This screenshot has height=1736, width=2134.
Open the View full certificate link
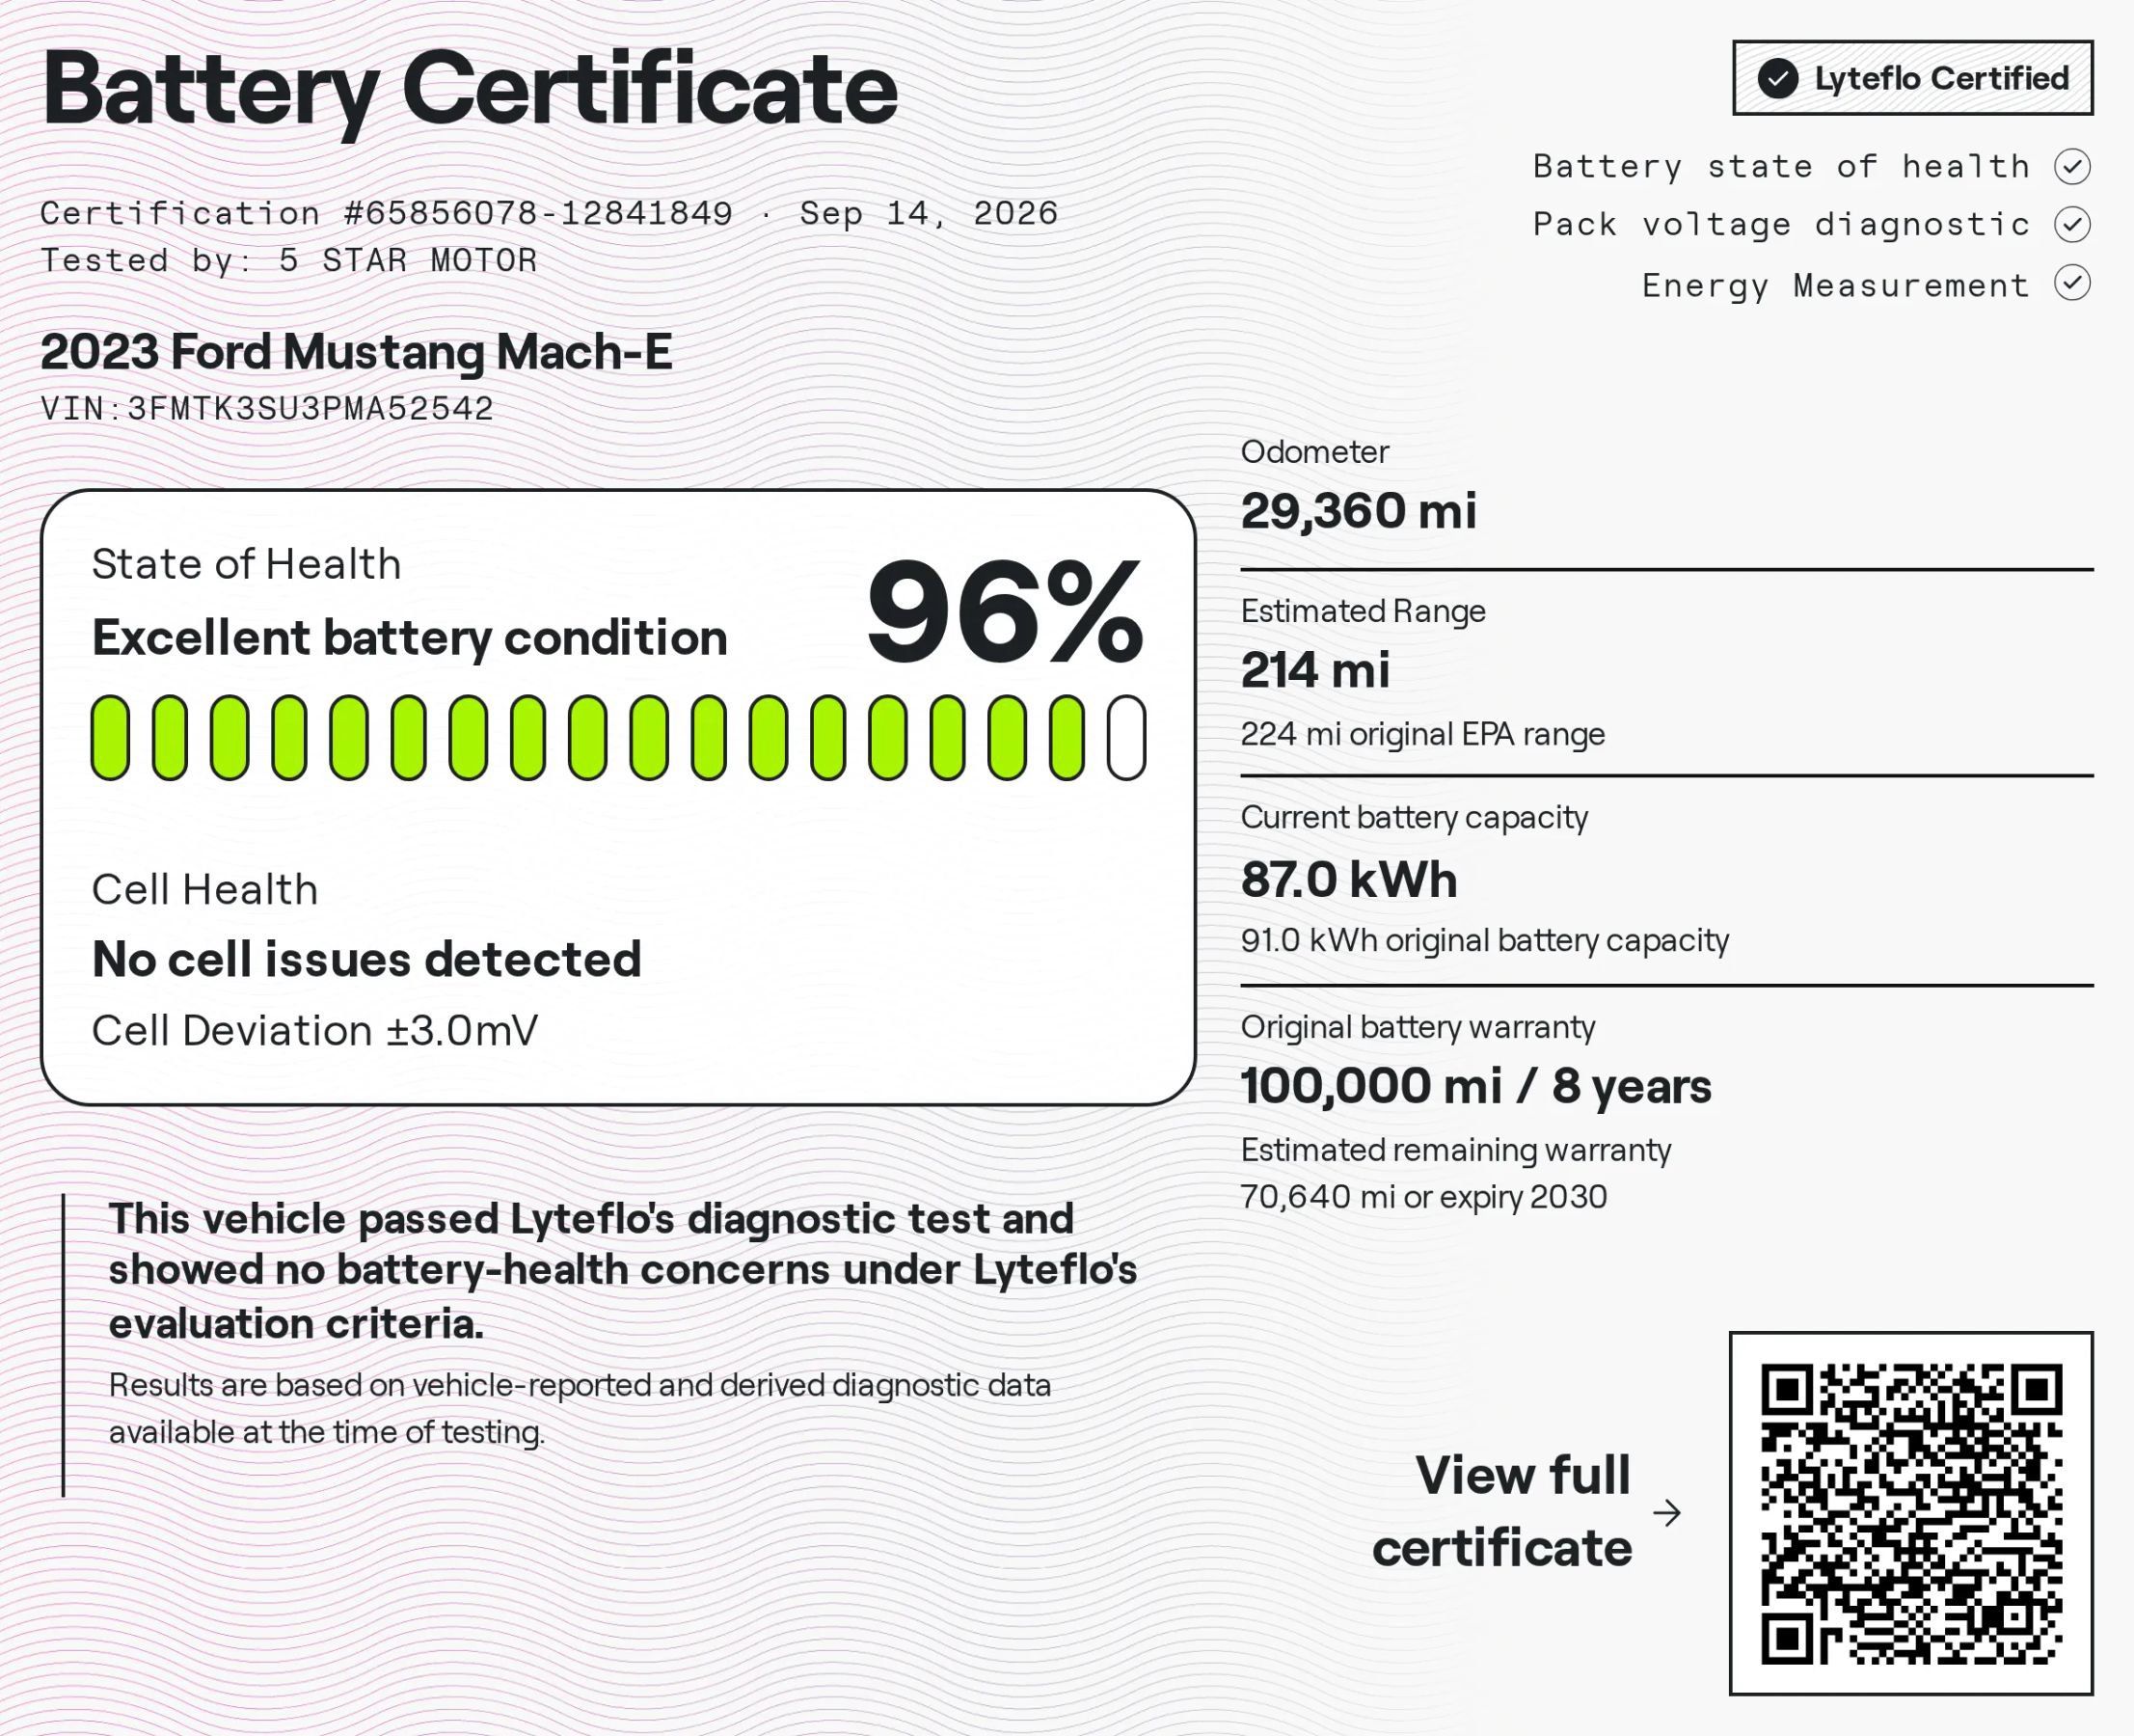point(1502,1511)
